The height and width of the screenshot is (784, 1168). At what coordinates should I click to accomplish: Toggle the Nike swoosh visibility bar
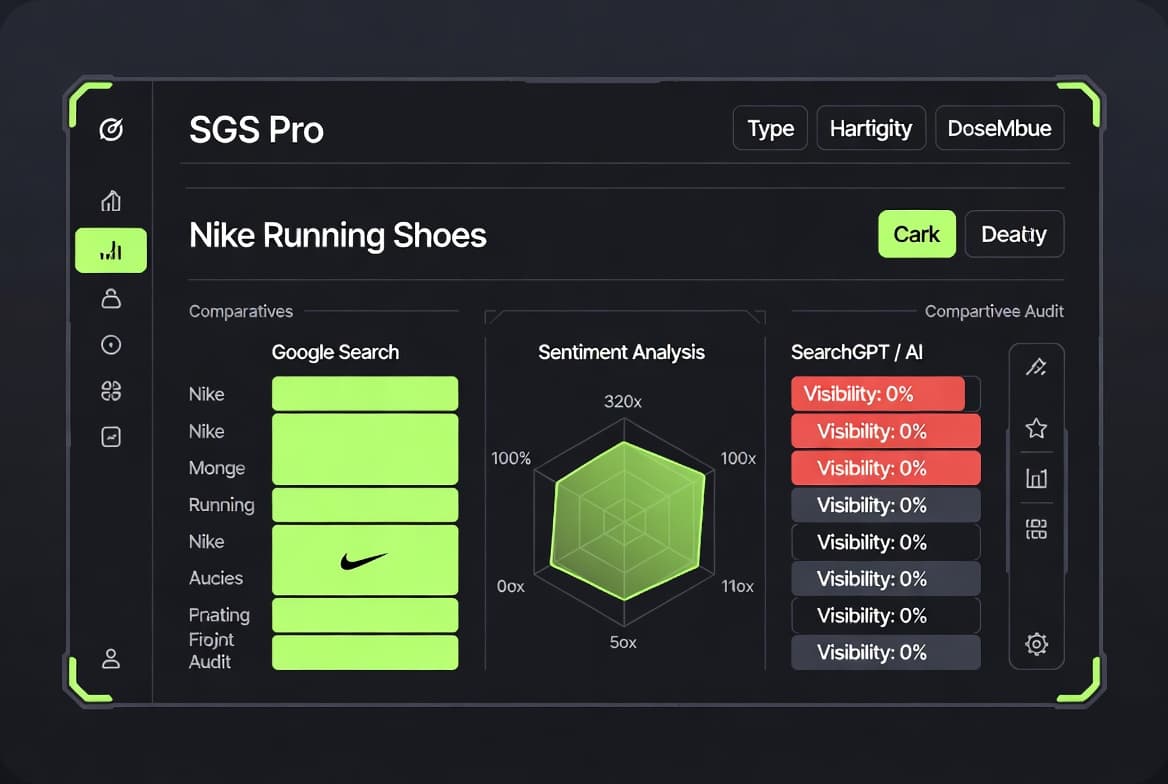tap(364, 559)
